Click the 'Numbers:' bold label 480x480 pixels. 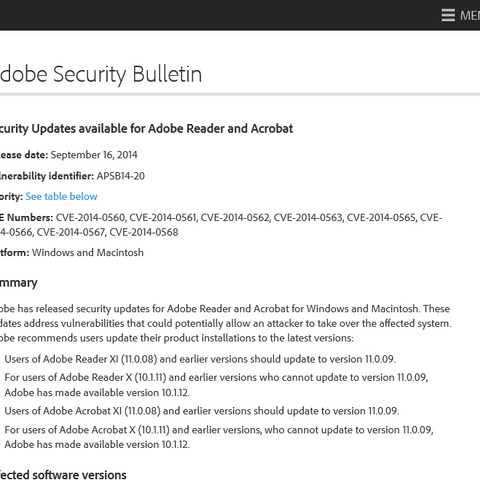30,218
